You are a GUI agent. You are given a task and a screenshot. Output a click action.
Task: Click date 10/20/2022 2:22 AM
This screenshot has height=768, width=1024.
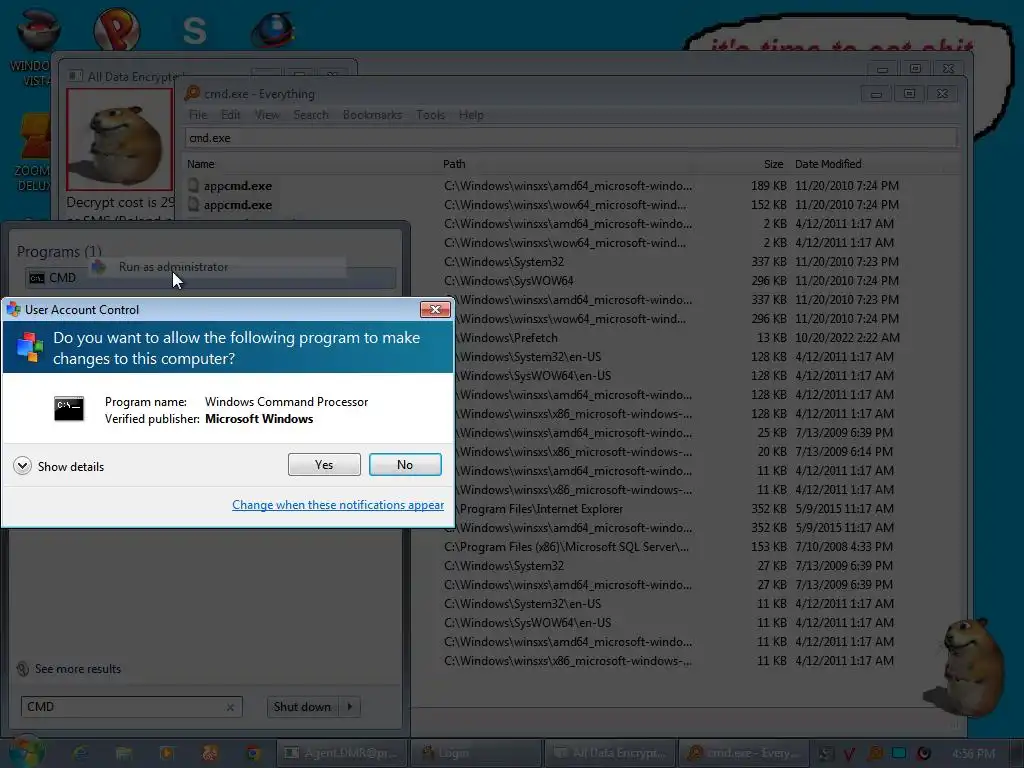[x=847, y=338]
